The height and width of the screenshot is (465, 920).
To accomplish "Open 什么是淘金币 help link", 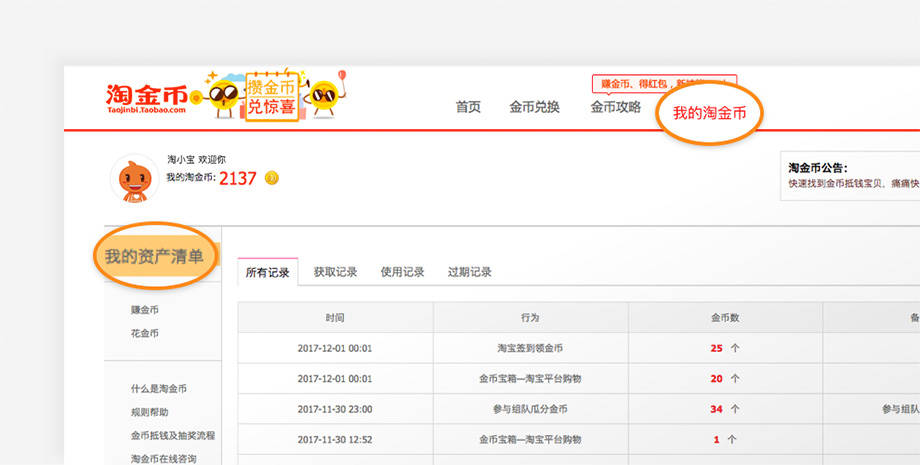I will click(x=158, y=389).
